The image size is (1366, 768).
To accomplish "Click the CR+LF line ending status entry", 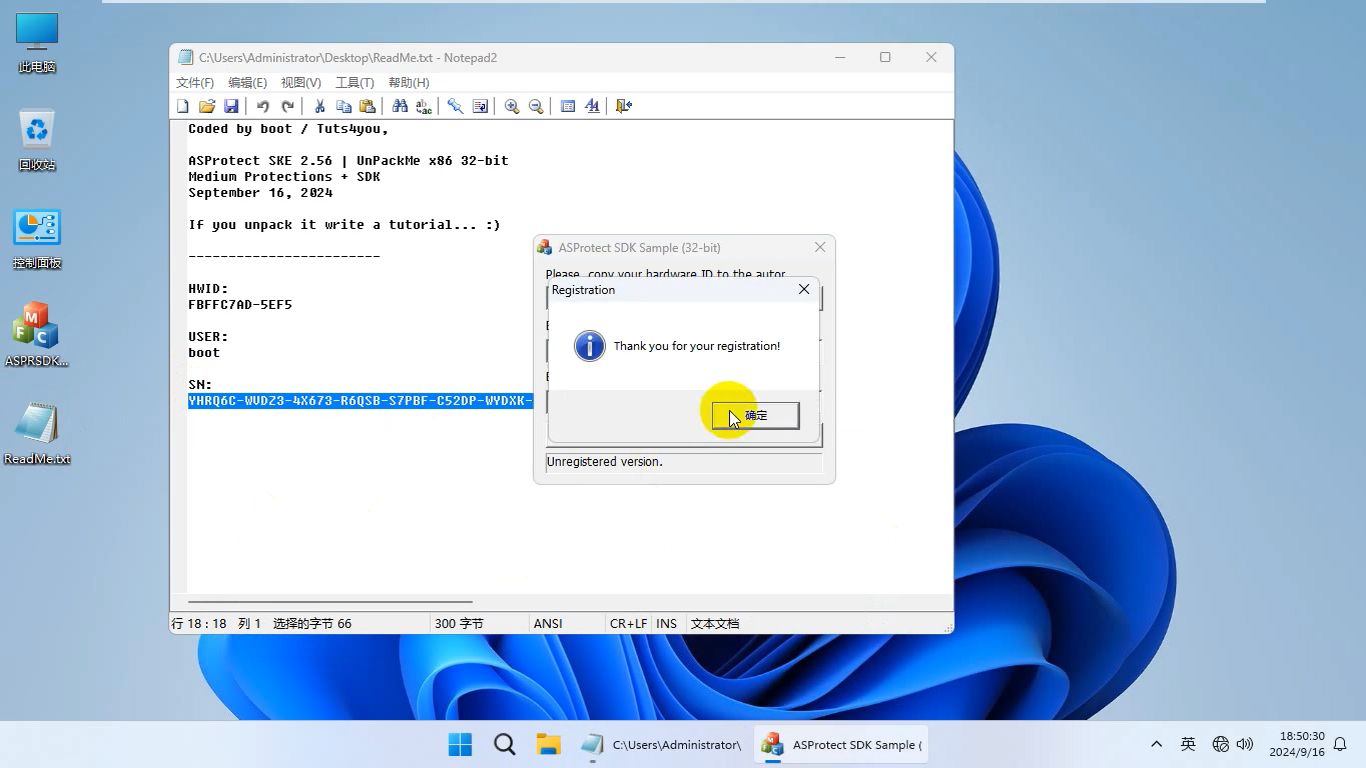I will click(x=629, y=623).
